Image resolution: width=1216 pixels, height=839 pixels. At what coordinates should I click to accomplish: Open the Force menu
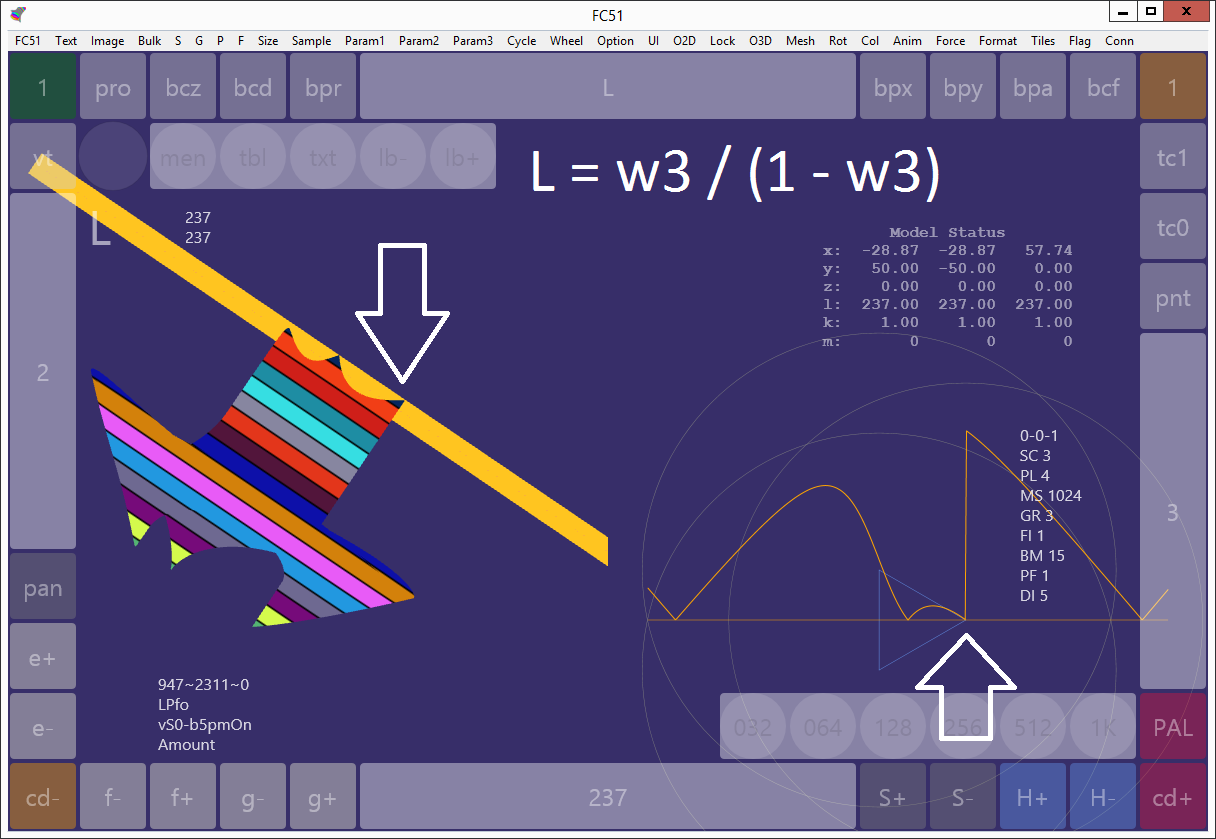coord(951,41)
